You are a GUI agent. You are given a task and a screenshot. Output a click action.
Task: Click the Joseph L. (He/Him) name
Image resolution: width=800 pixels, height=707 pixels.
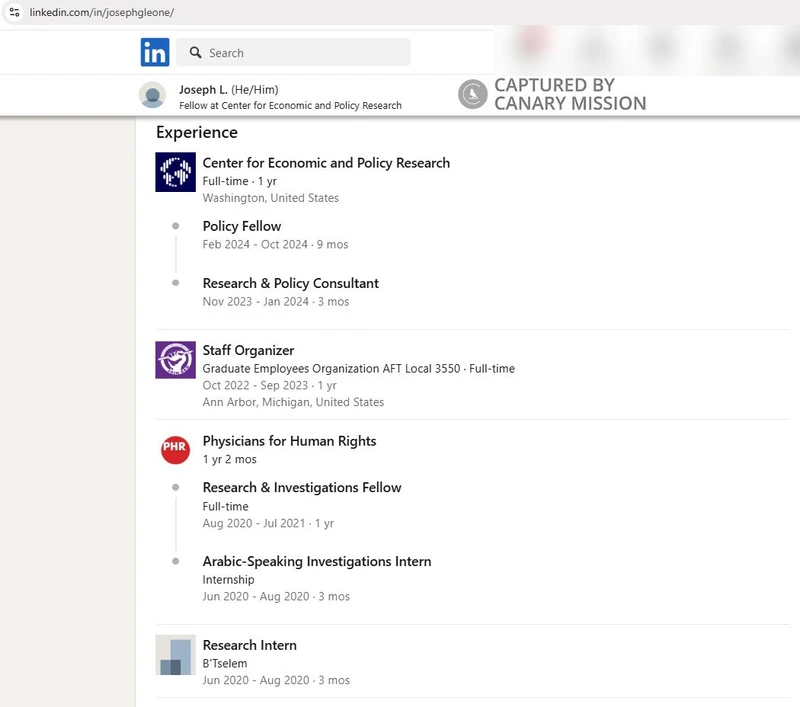229,90
